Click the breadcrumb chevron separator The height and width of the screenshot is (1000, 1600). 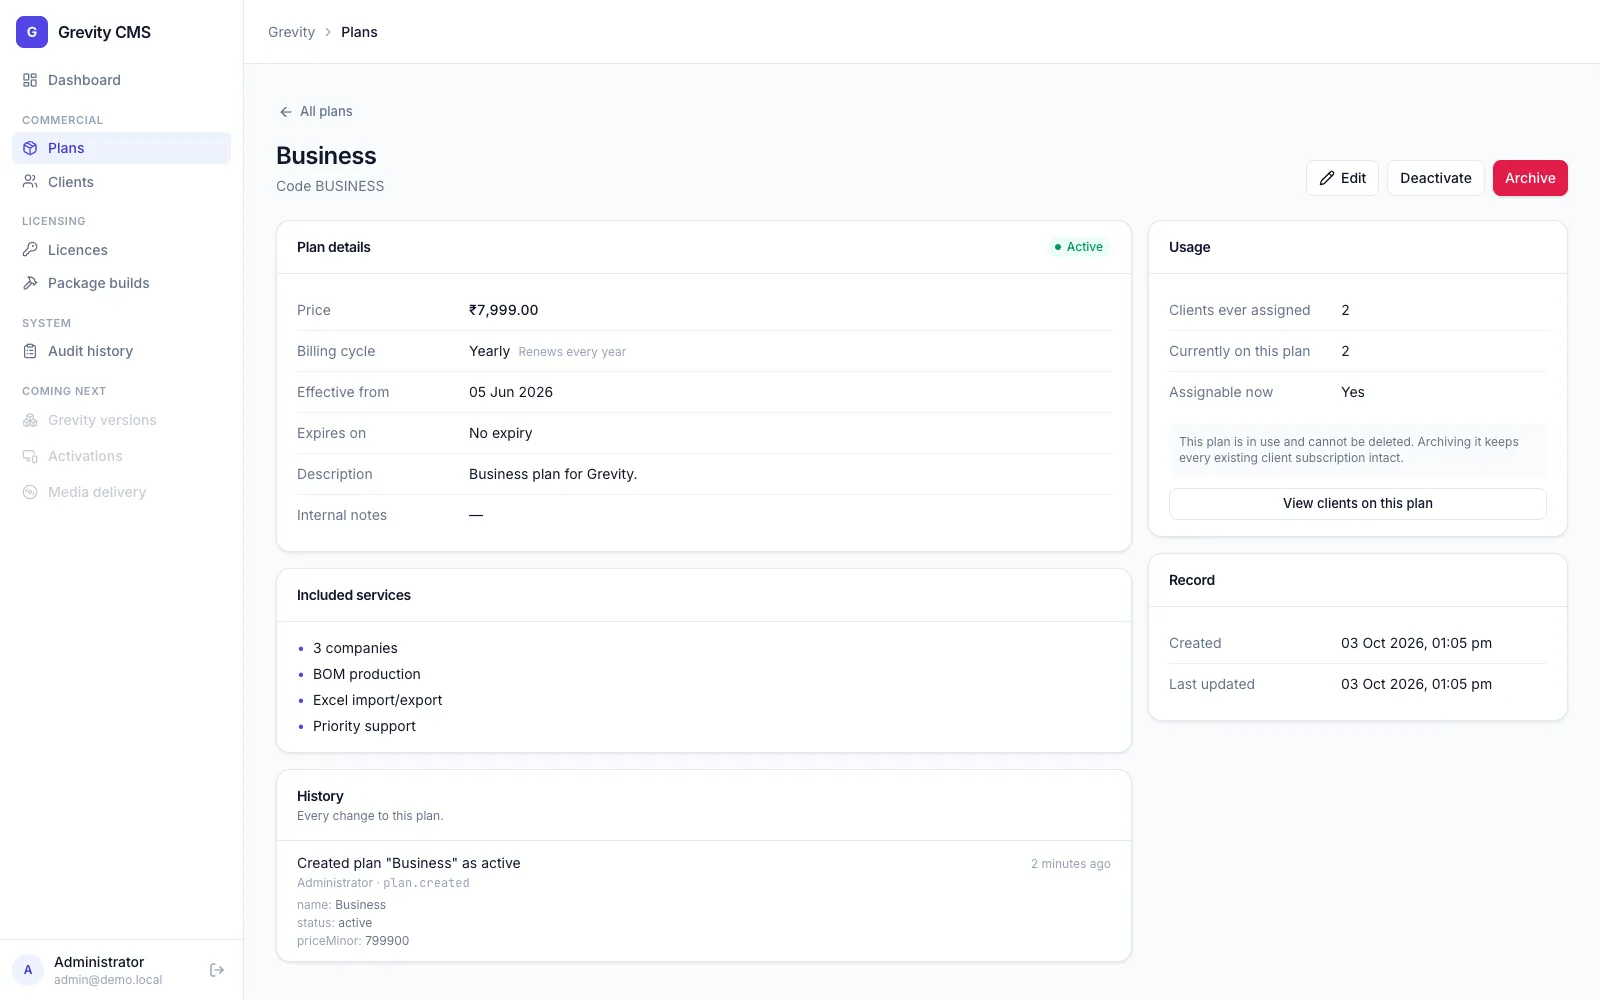tap(328, 32)
